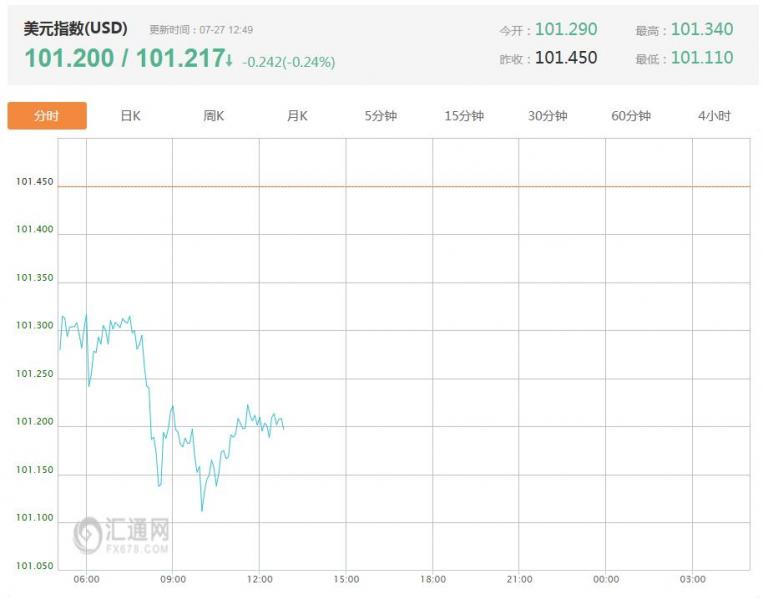
Task: Show the 15分钟 interval chart
Action: click(464, 116)
